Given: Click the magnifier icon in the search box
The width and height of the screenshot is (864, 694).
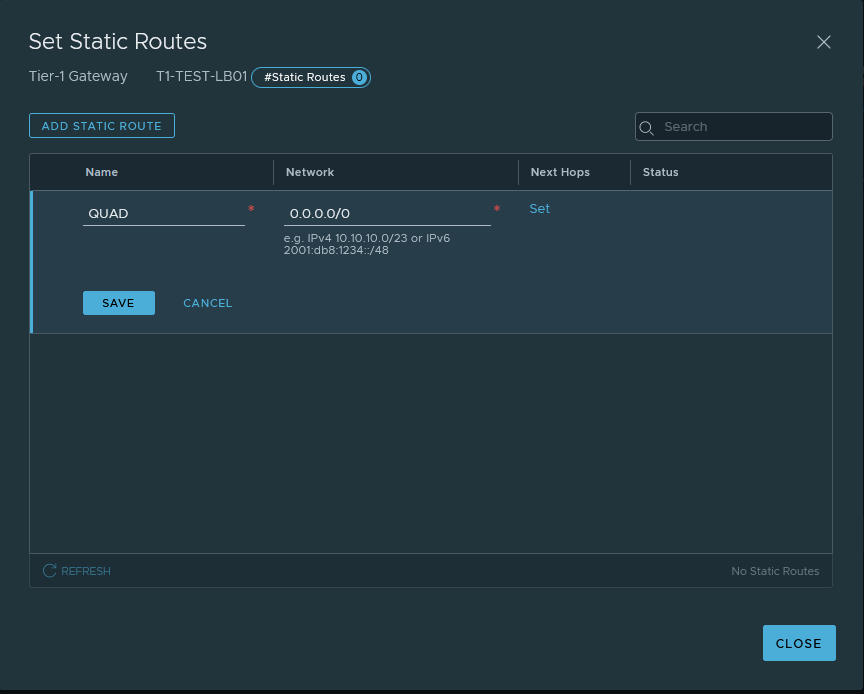Looking at the screenshot, I should click(x=647, y=127).
